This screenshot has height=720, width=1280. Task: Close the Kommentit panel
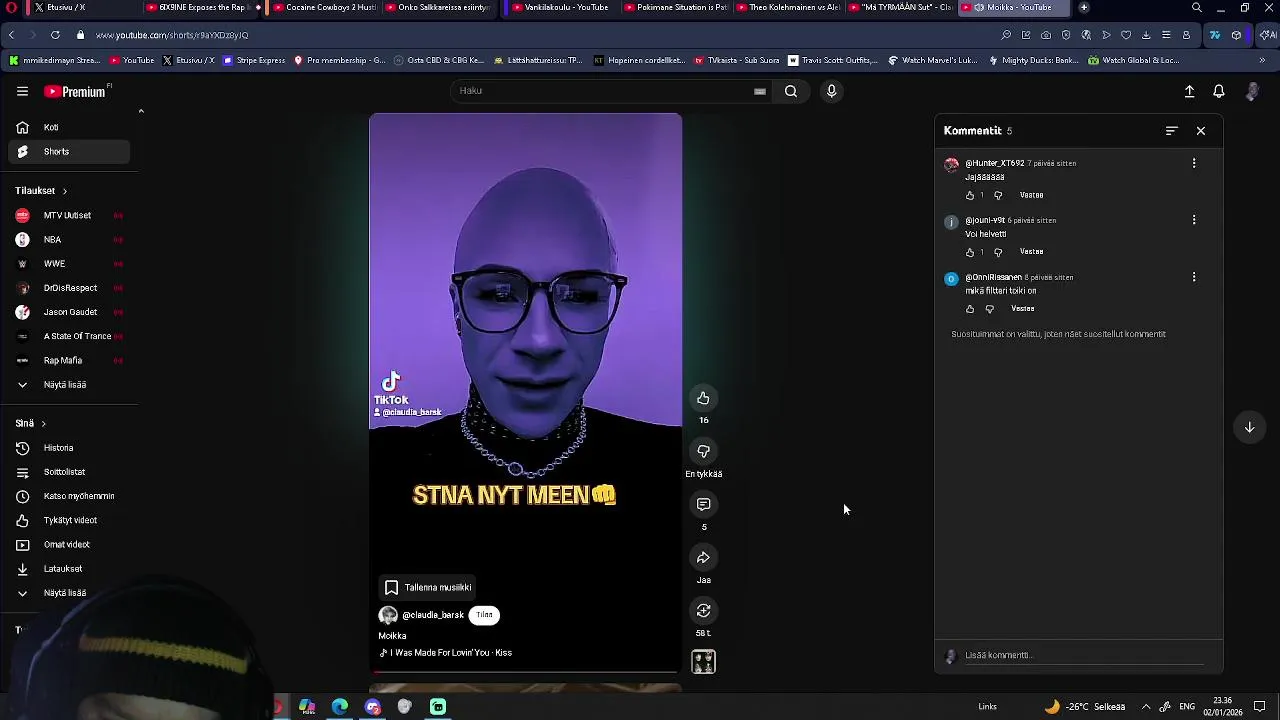(x=1201, y=131)
